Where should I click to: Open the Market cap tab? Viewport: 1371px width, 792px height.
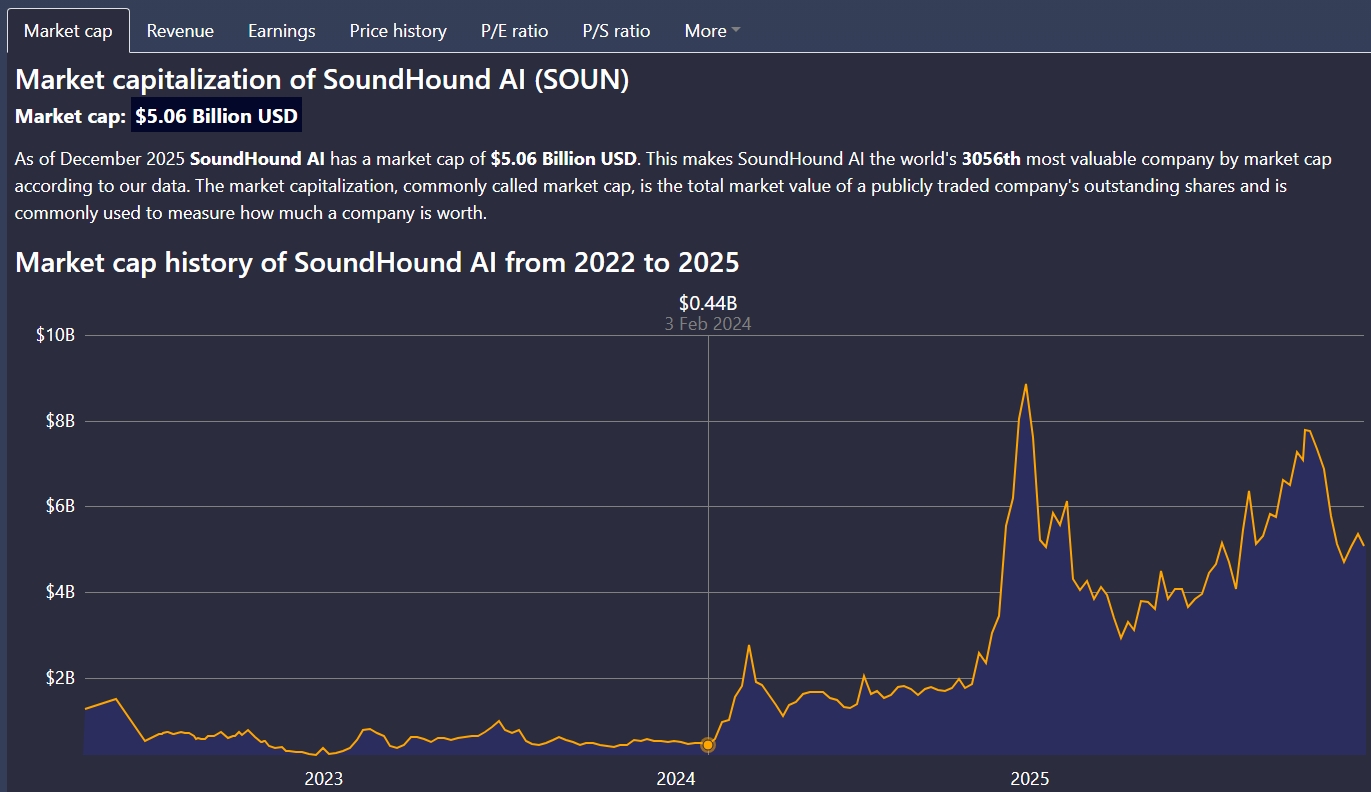click(x=68, y=31)
